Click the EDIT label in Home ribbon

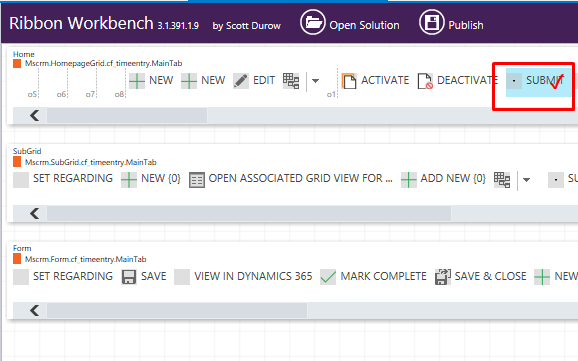click(x=264, y=80)
